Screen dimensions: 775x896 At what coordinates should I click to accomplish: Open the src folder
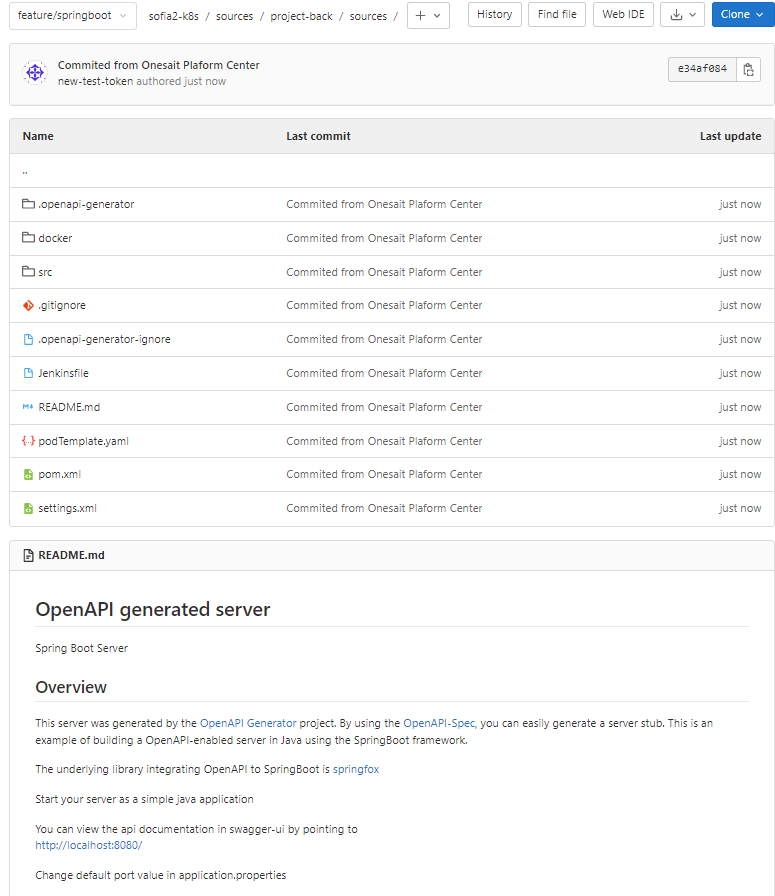[x=45, y=272]
